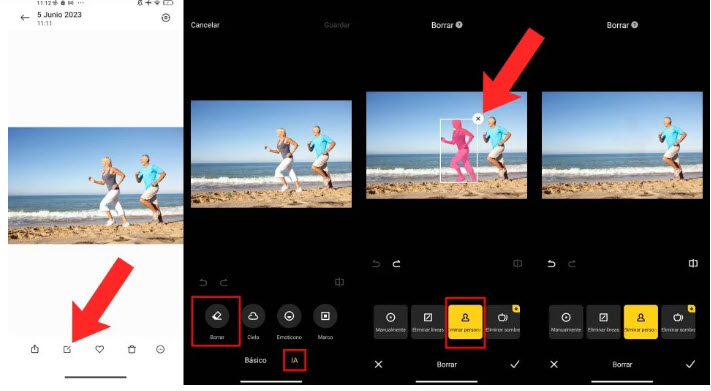The height and width of the screenshot is (391, 711).
Task: Choose Manualmente on the pink-selection screen
Action: [x=390, y=321]
